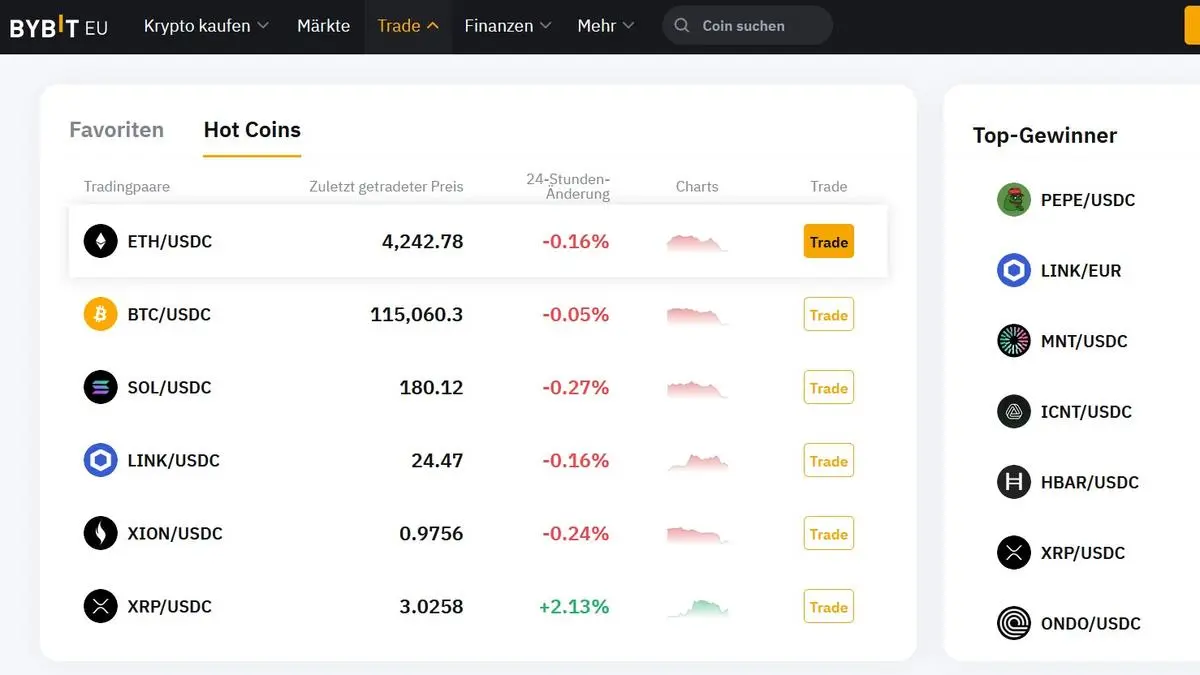Expand the Finanzen dropdown menu
Viewport: 1200px width, 675px height.
pyautogui.click(x=507, y=26)
